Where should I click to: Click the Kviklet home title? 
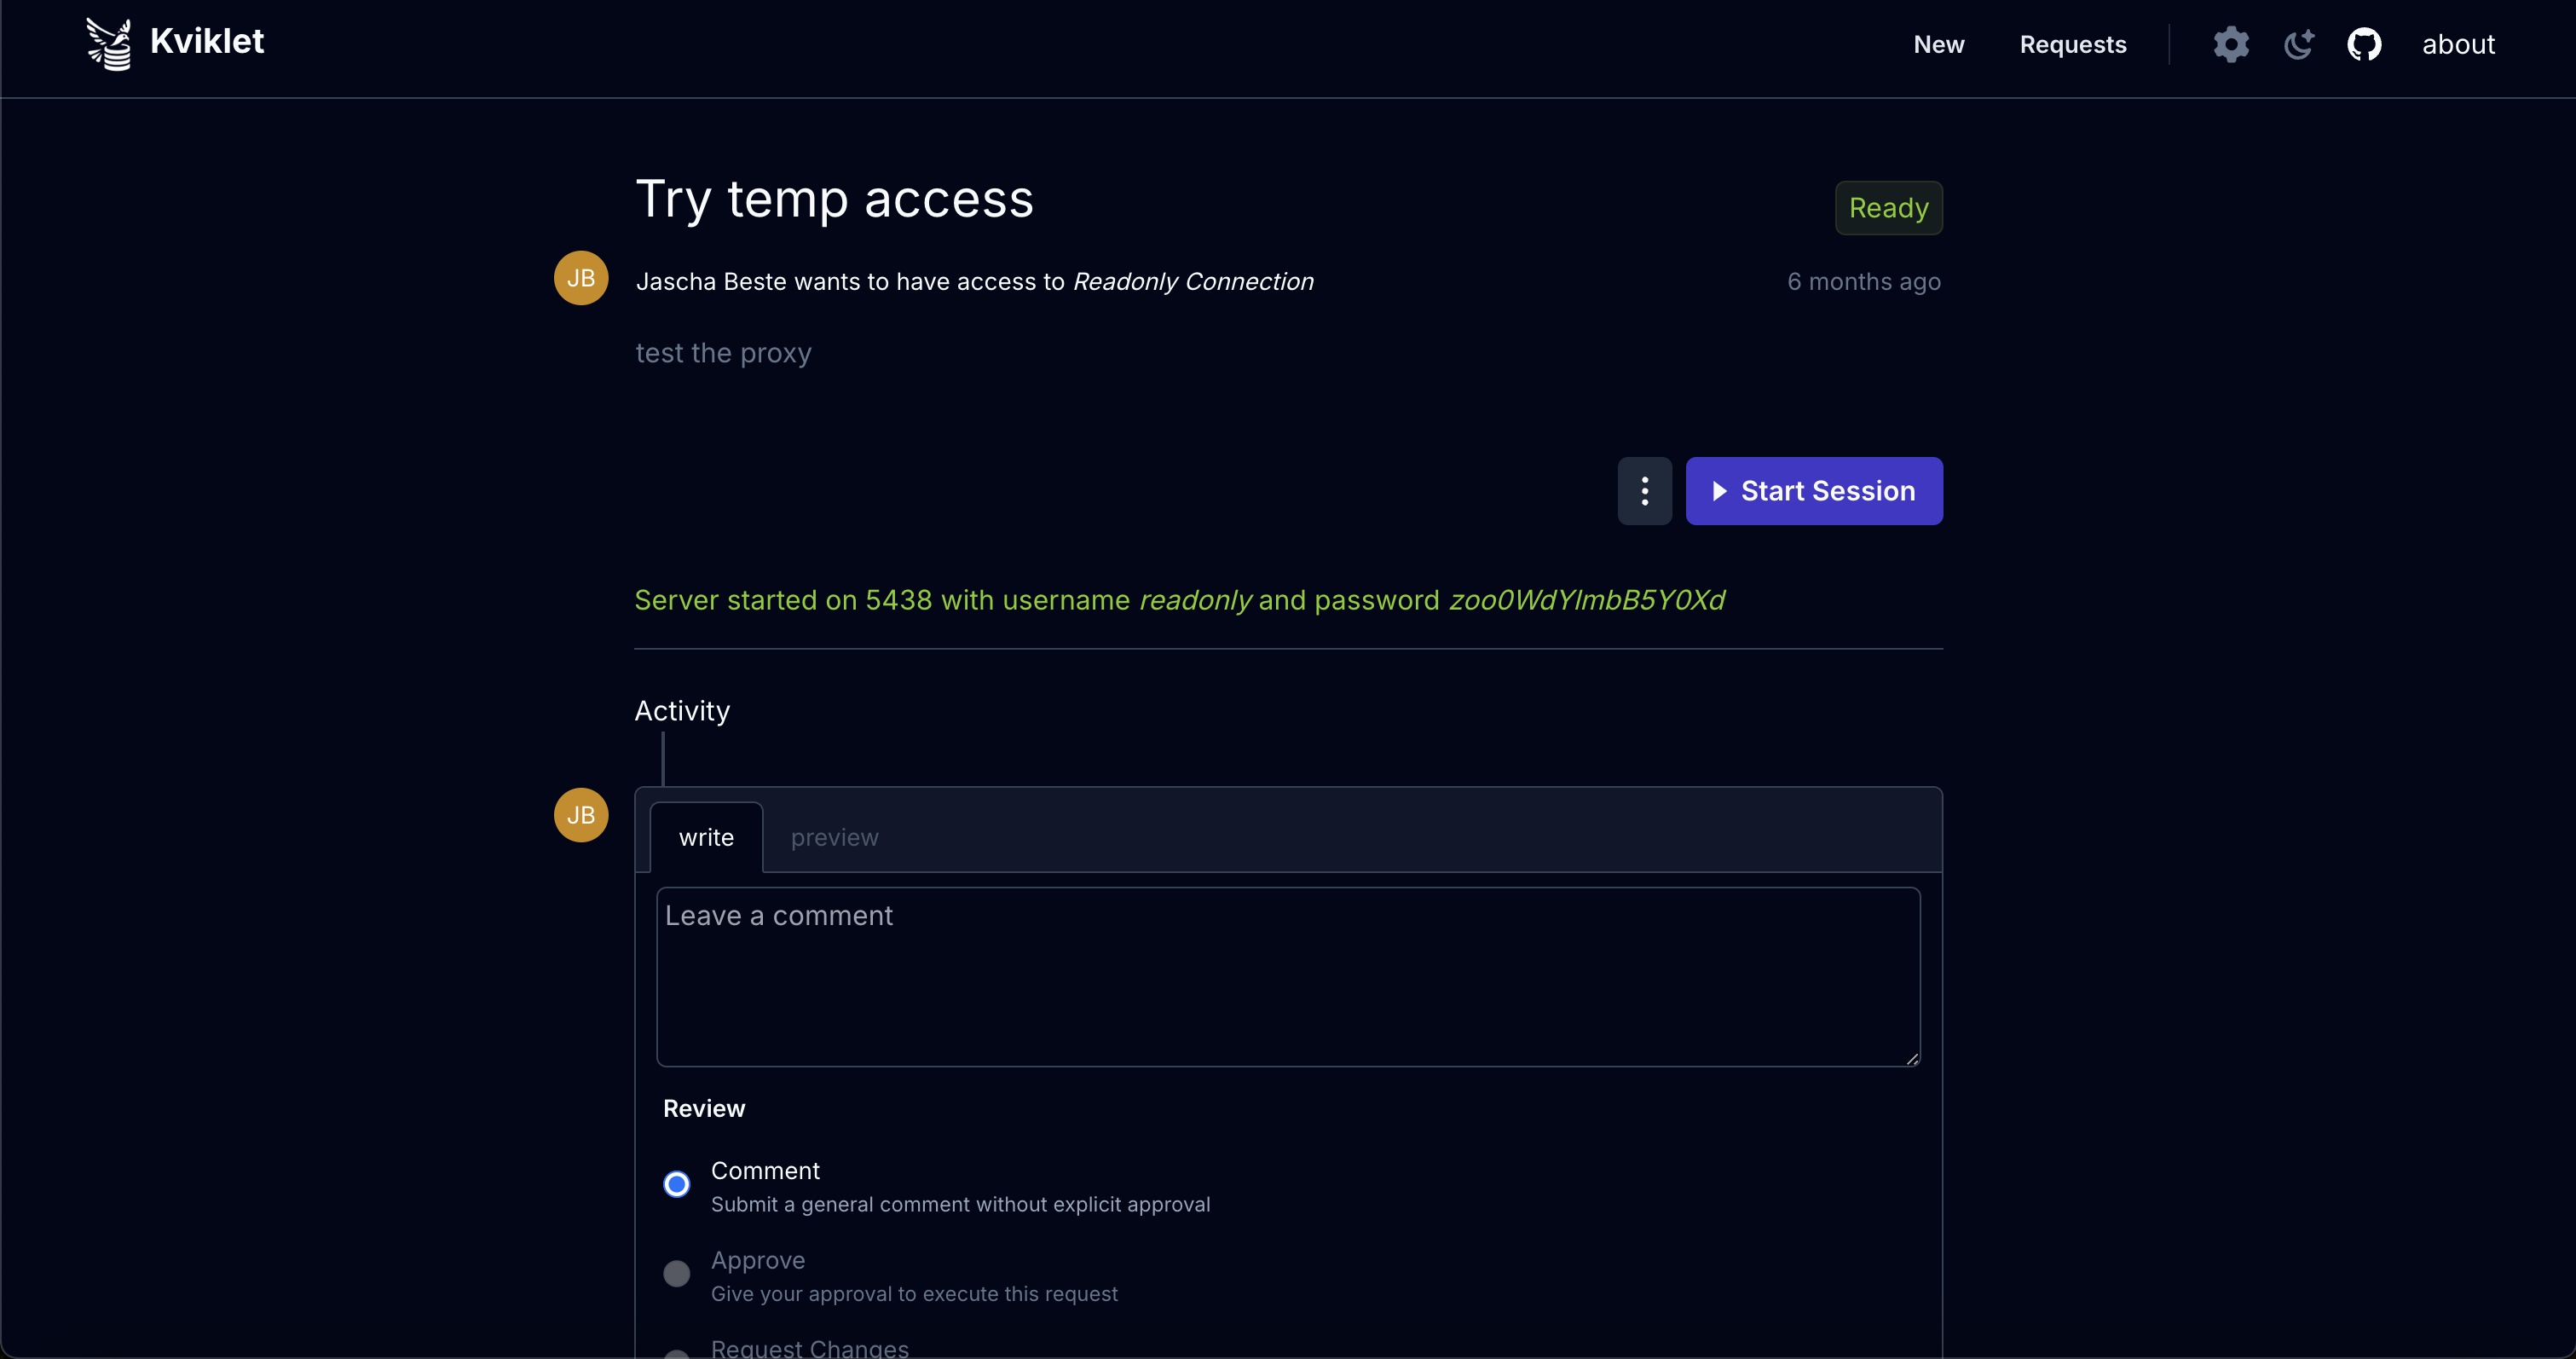(207, 41)
